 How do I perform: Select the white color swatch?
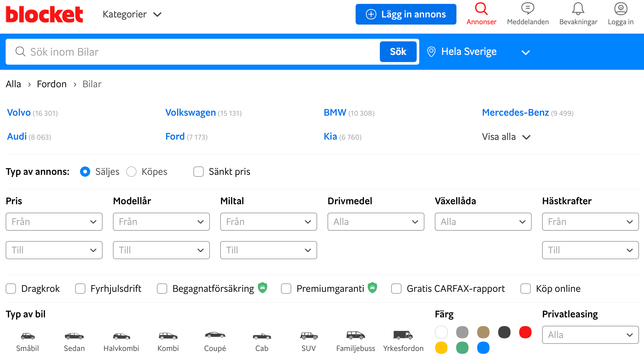tap(441, 332)
